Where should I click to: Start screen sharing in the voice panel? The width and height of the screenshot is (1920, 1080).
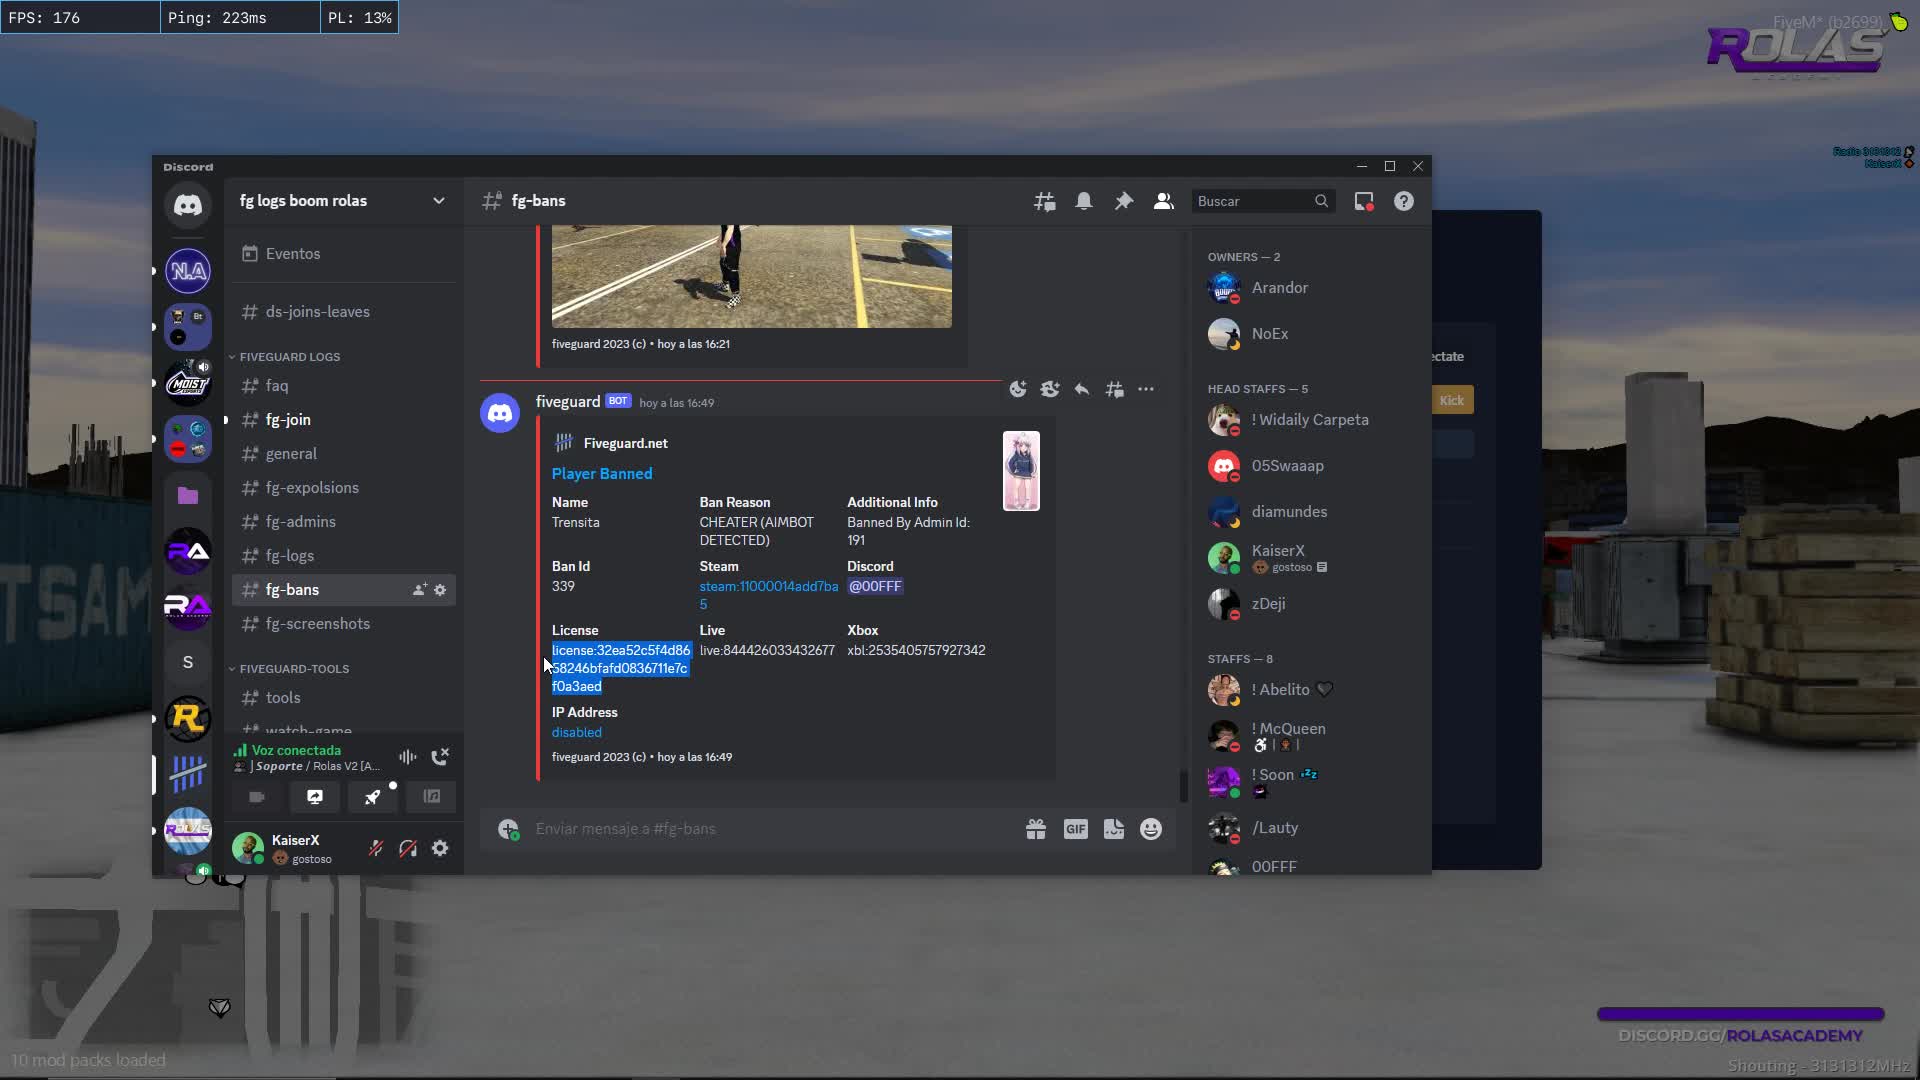(314, 797)
